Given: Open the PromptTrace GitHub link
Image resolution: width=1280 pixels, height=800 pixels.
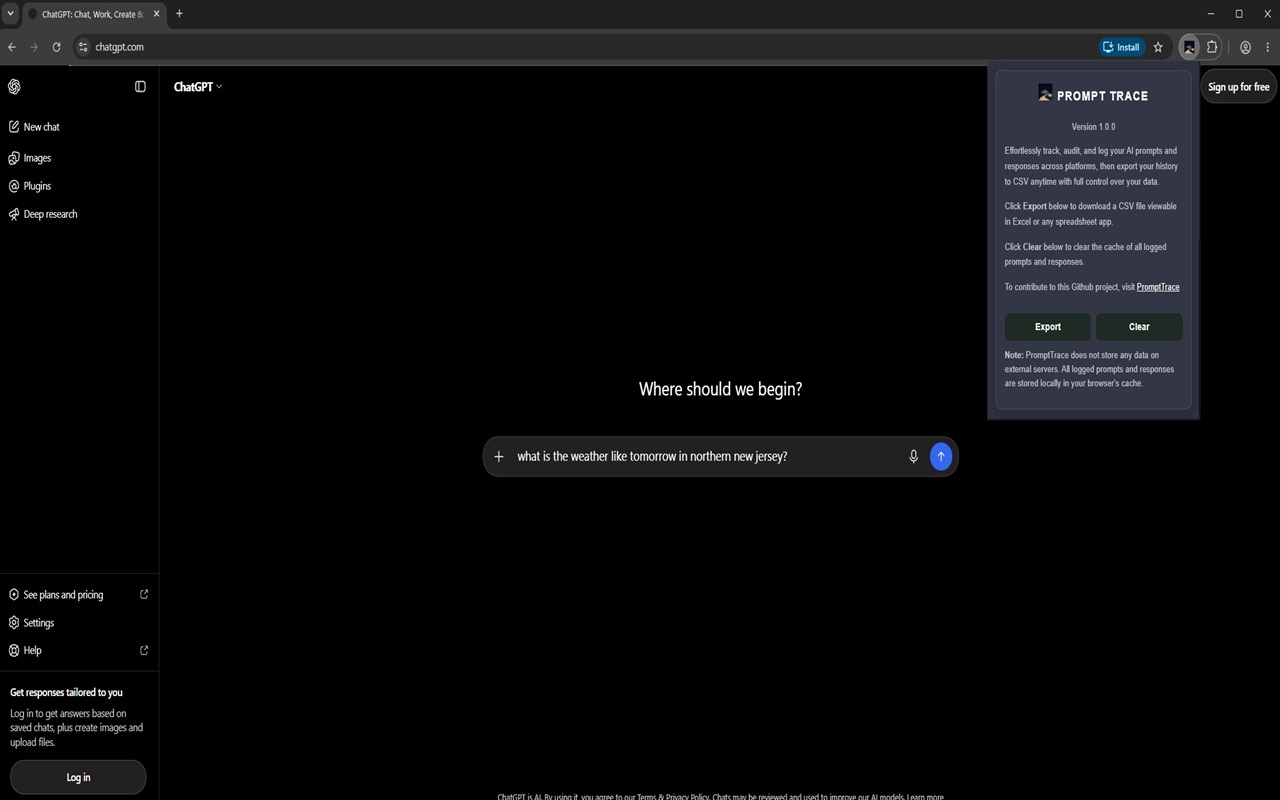Looking at the screenshot, I should point(1158,287).
